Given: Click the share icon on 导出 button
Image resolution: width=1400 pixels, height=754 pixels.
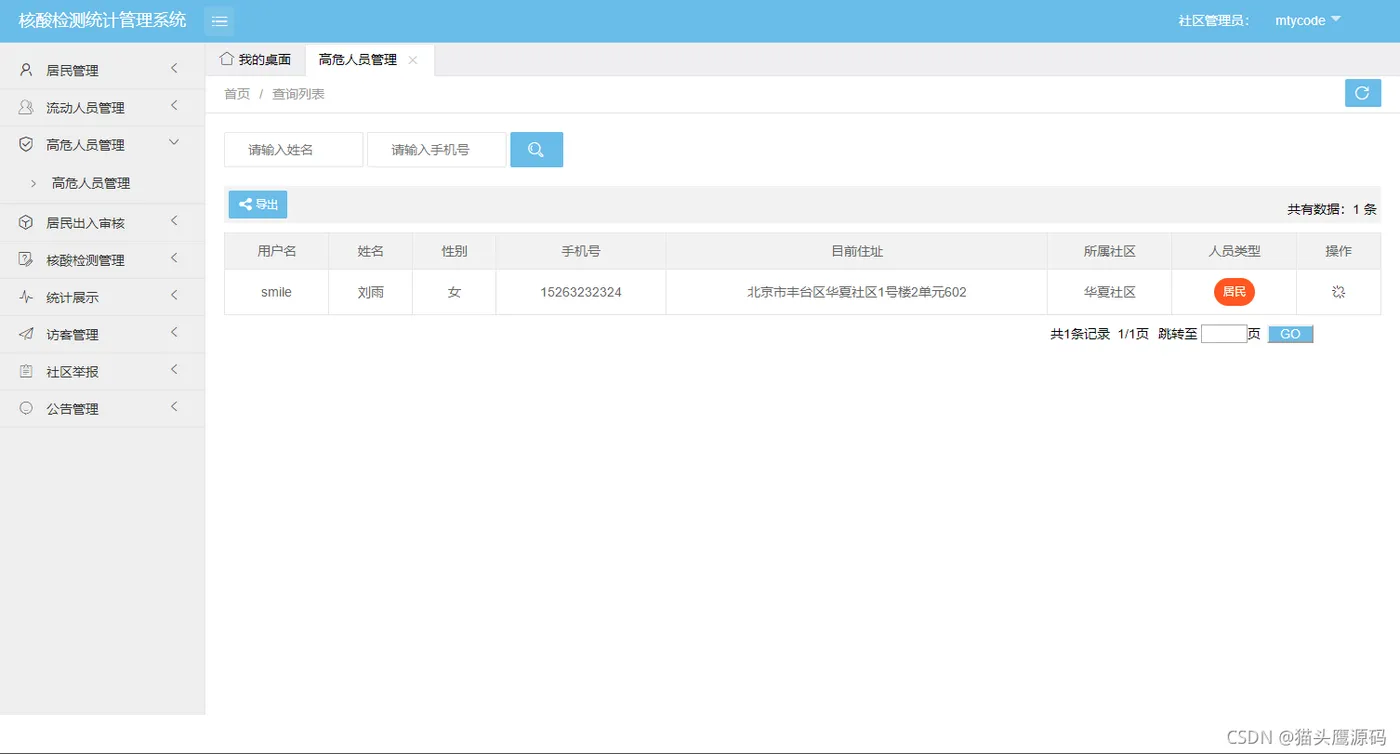Looking at the screenshot, I should point(245,204).
